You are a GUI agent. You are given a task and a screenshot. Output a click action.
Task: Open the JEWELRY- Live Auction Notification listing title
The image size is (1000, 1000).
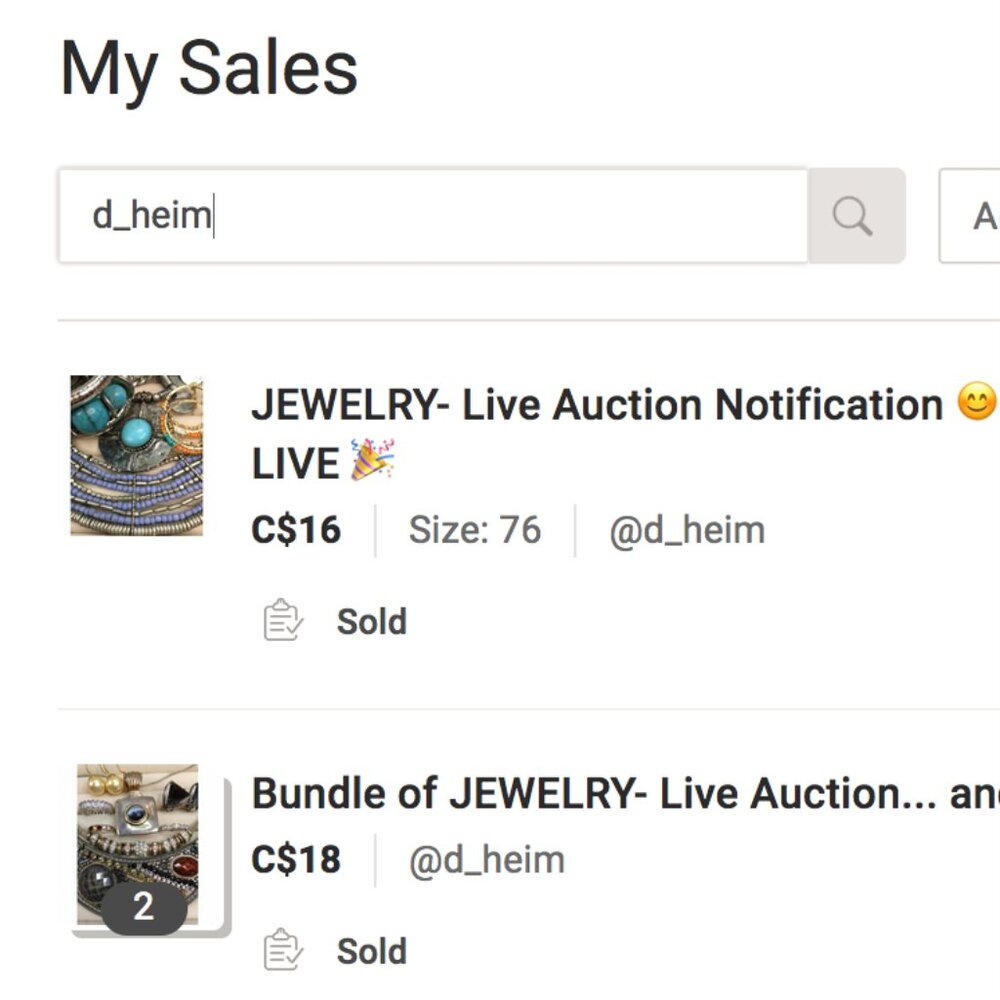coord(597,404)
